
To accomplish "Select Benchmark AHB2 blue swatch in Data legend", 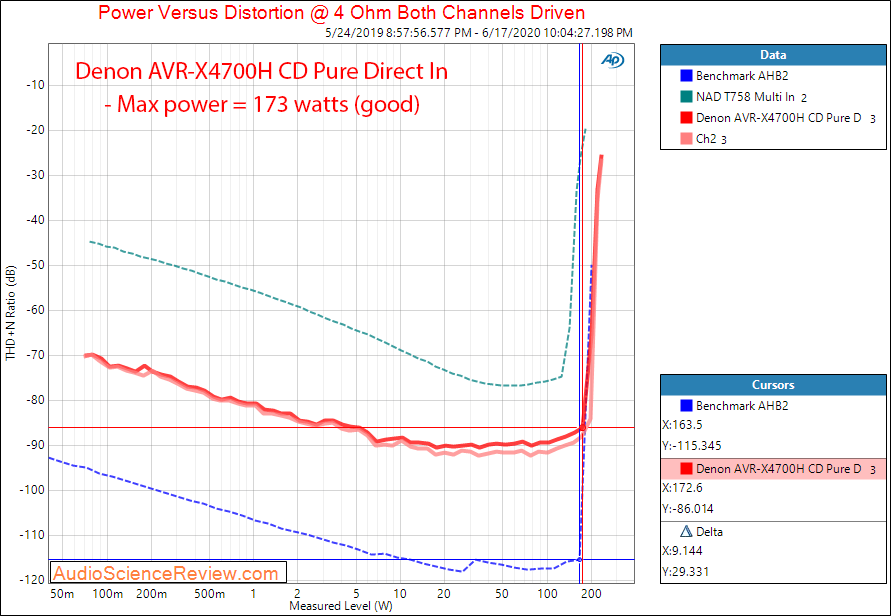I will pos(686,76).
